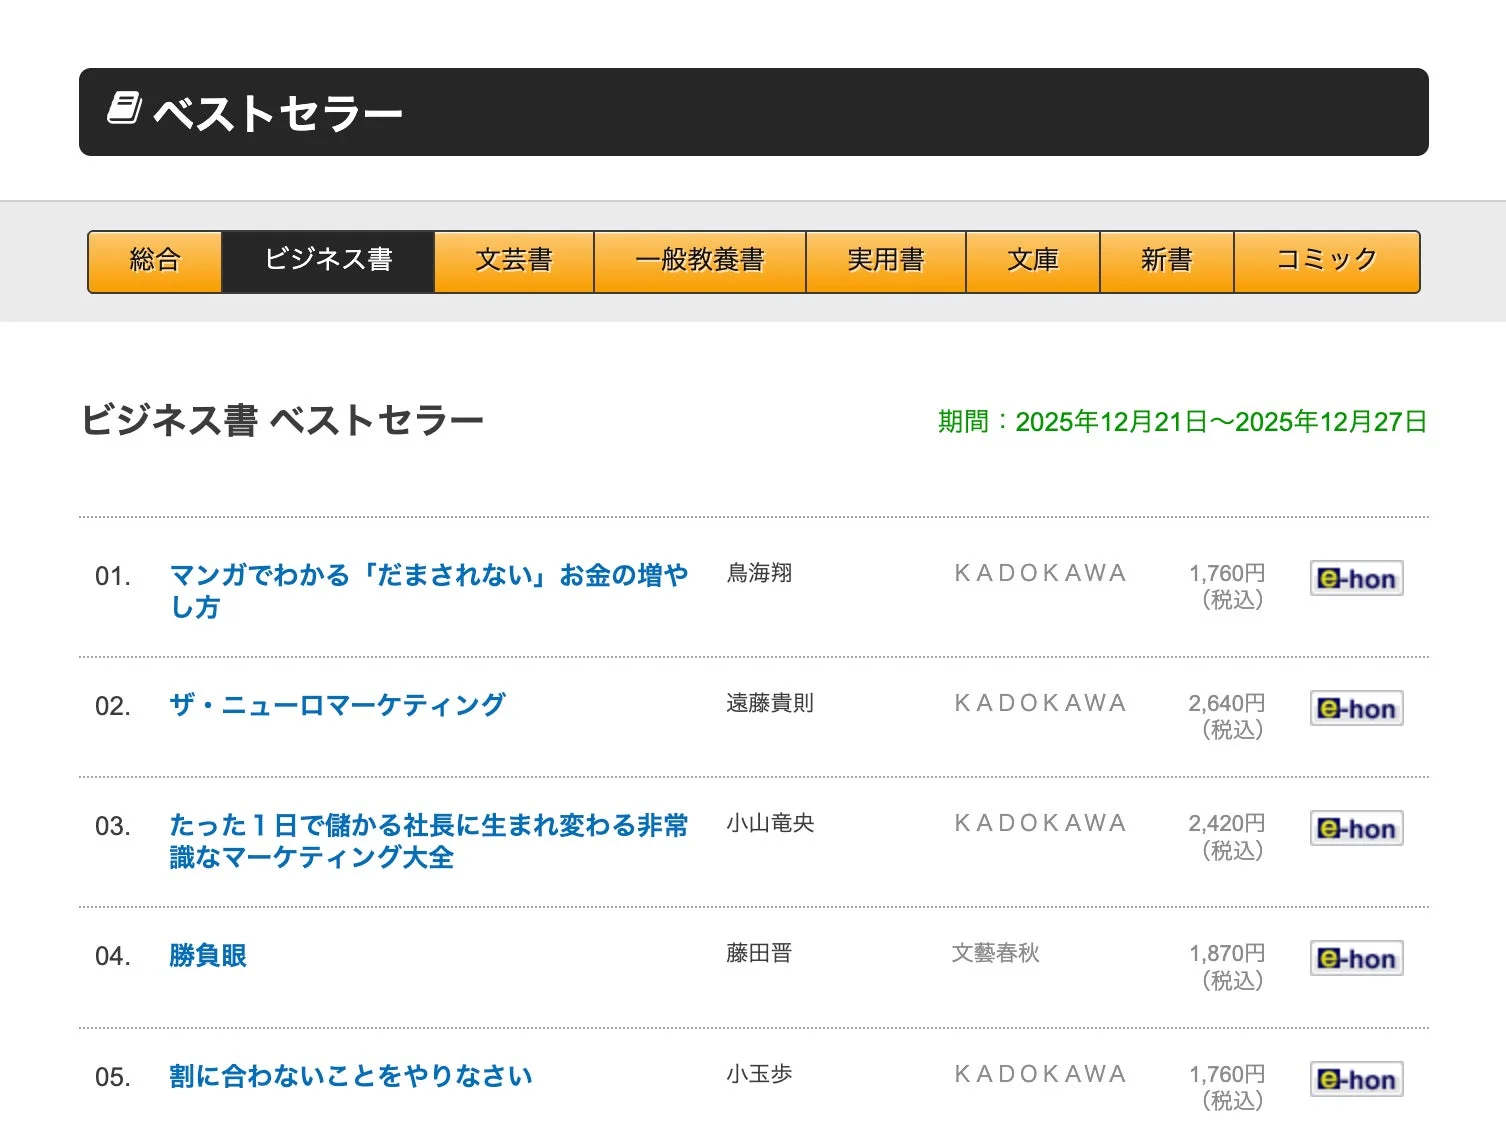Open the 文芸書 category tab
The width and height of the screenshot is (1506, 1146).
514,260
